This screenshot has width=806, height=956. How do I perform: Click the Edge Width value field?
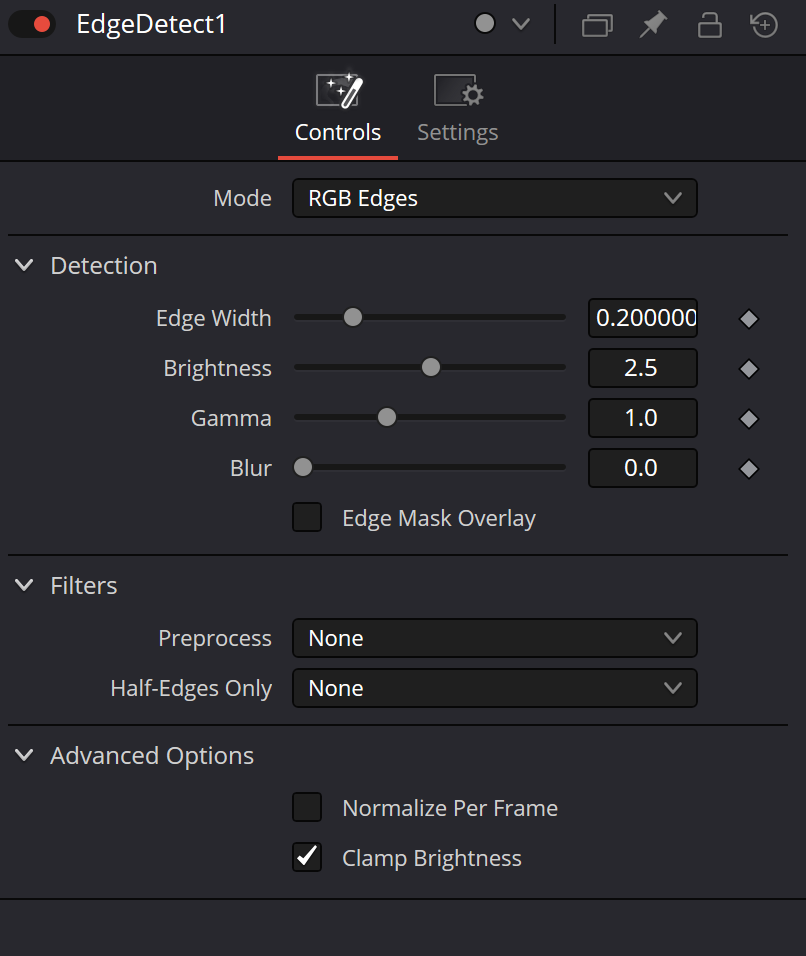(x=643, y=318)
